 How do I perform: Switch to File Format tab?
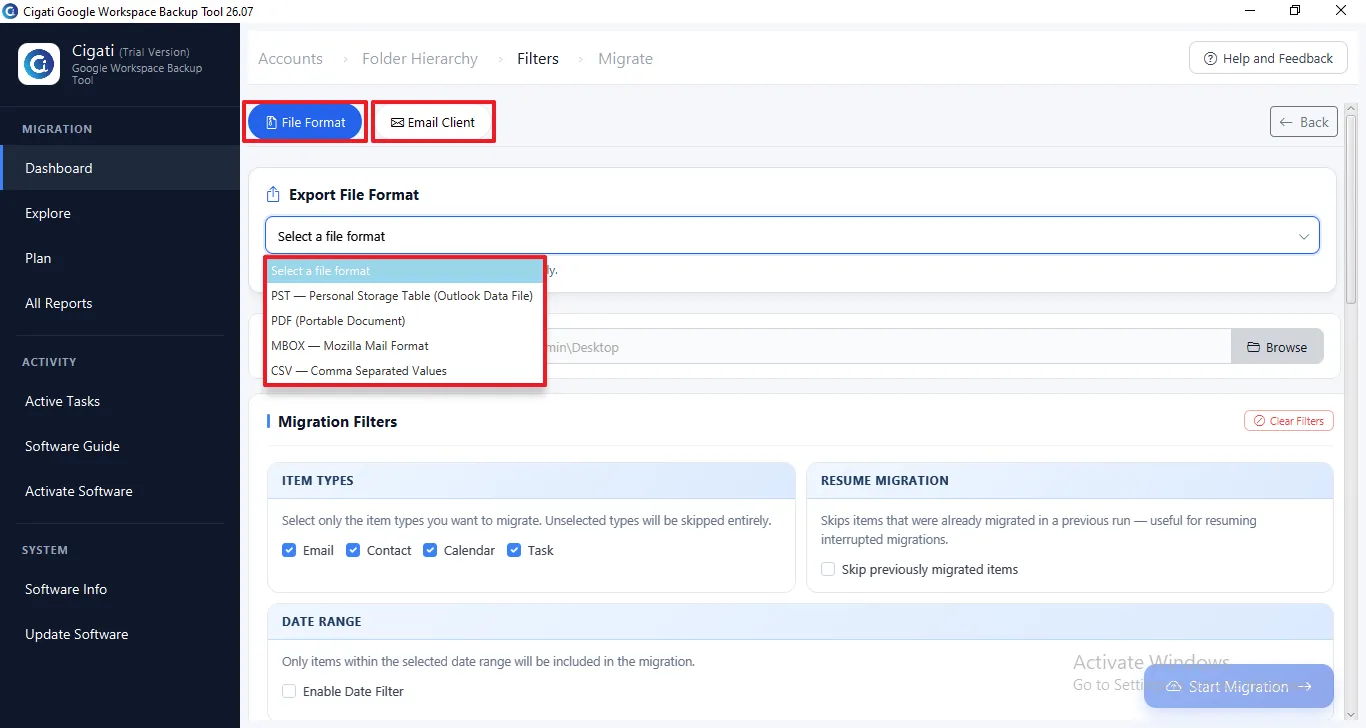point(305,122)
